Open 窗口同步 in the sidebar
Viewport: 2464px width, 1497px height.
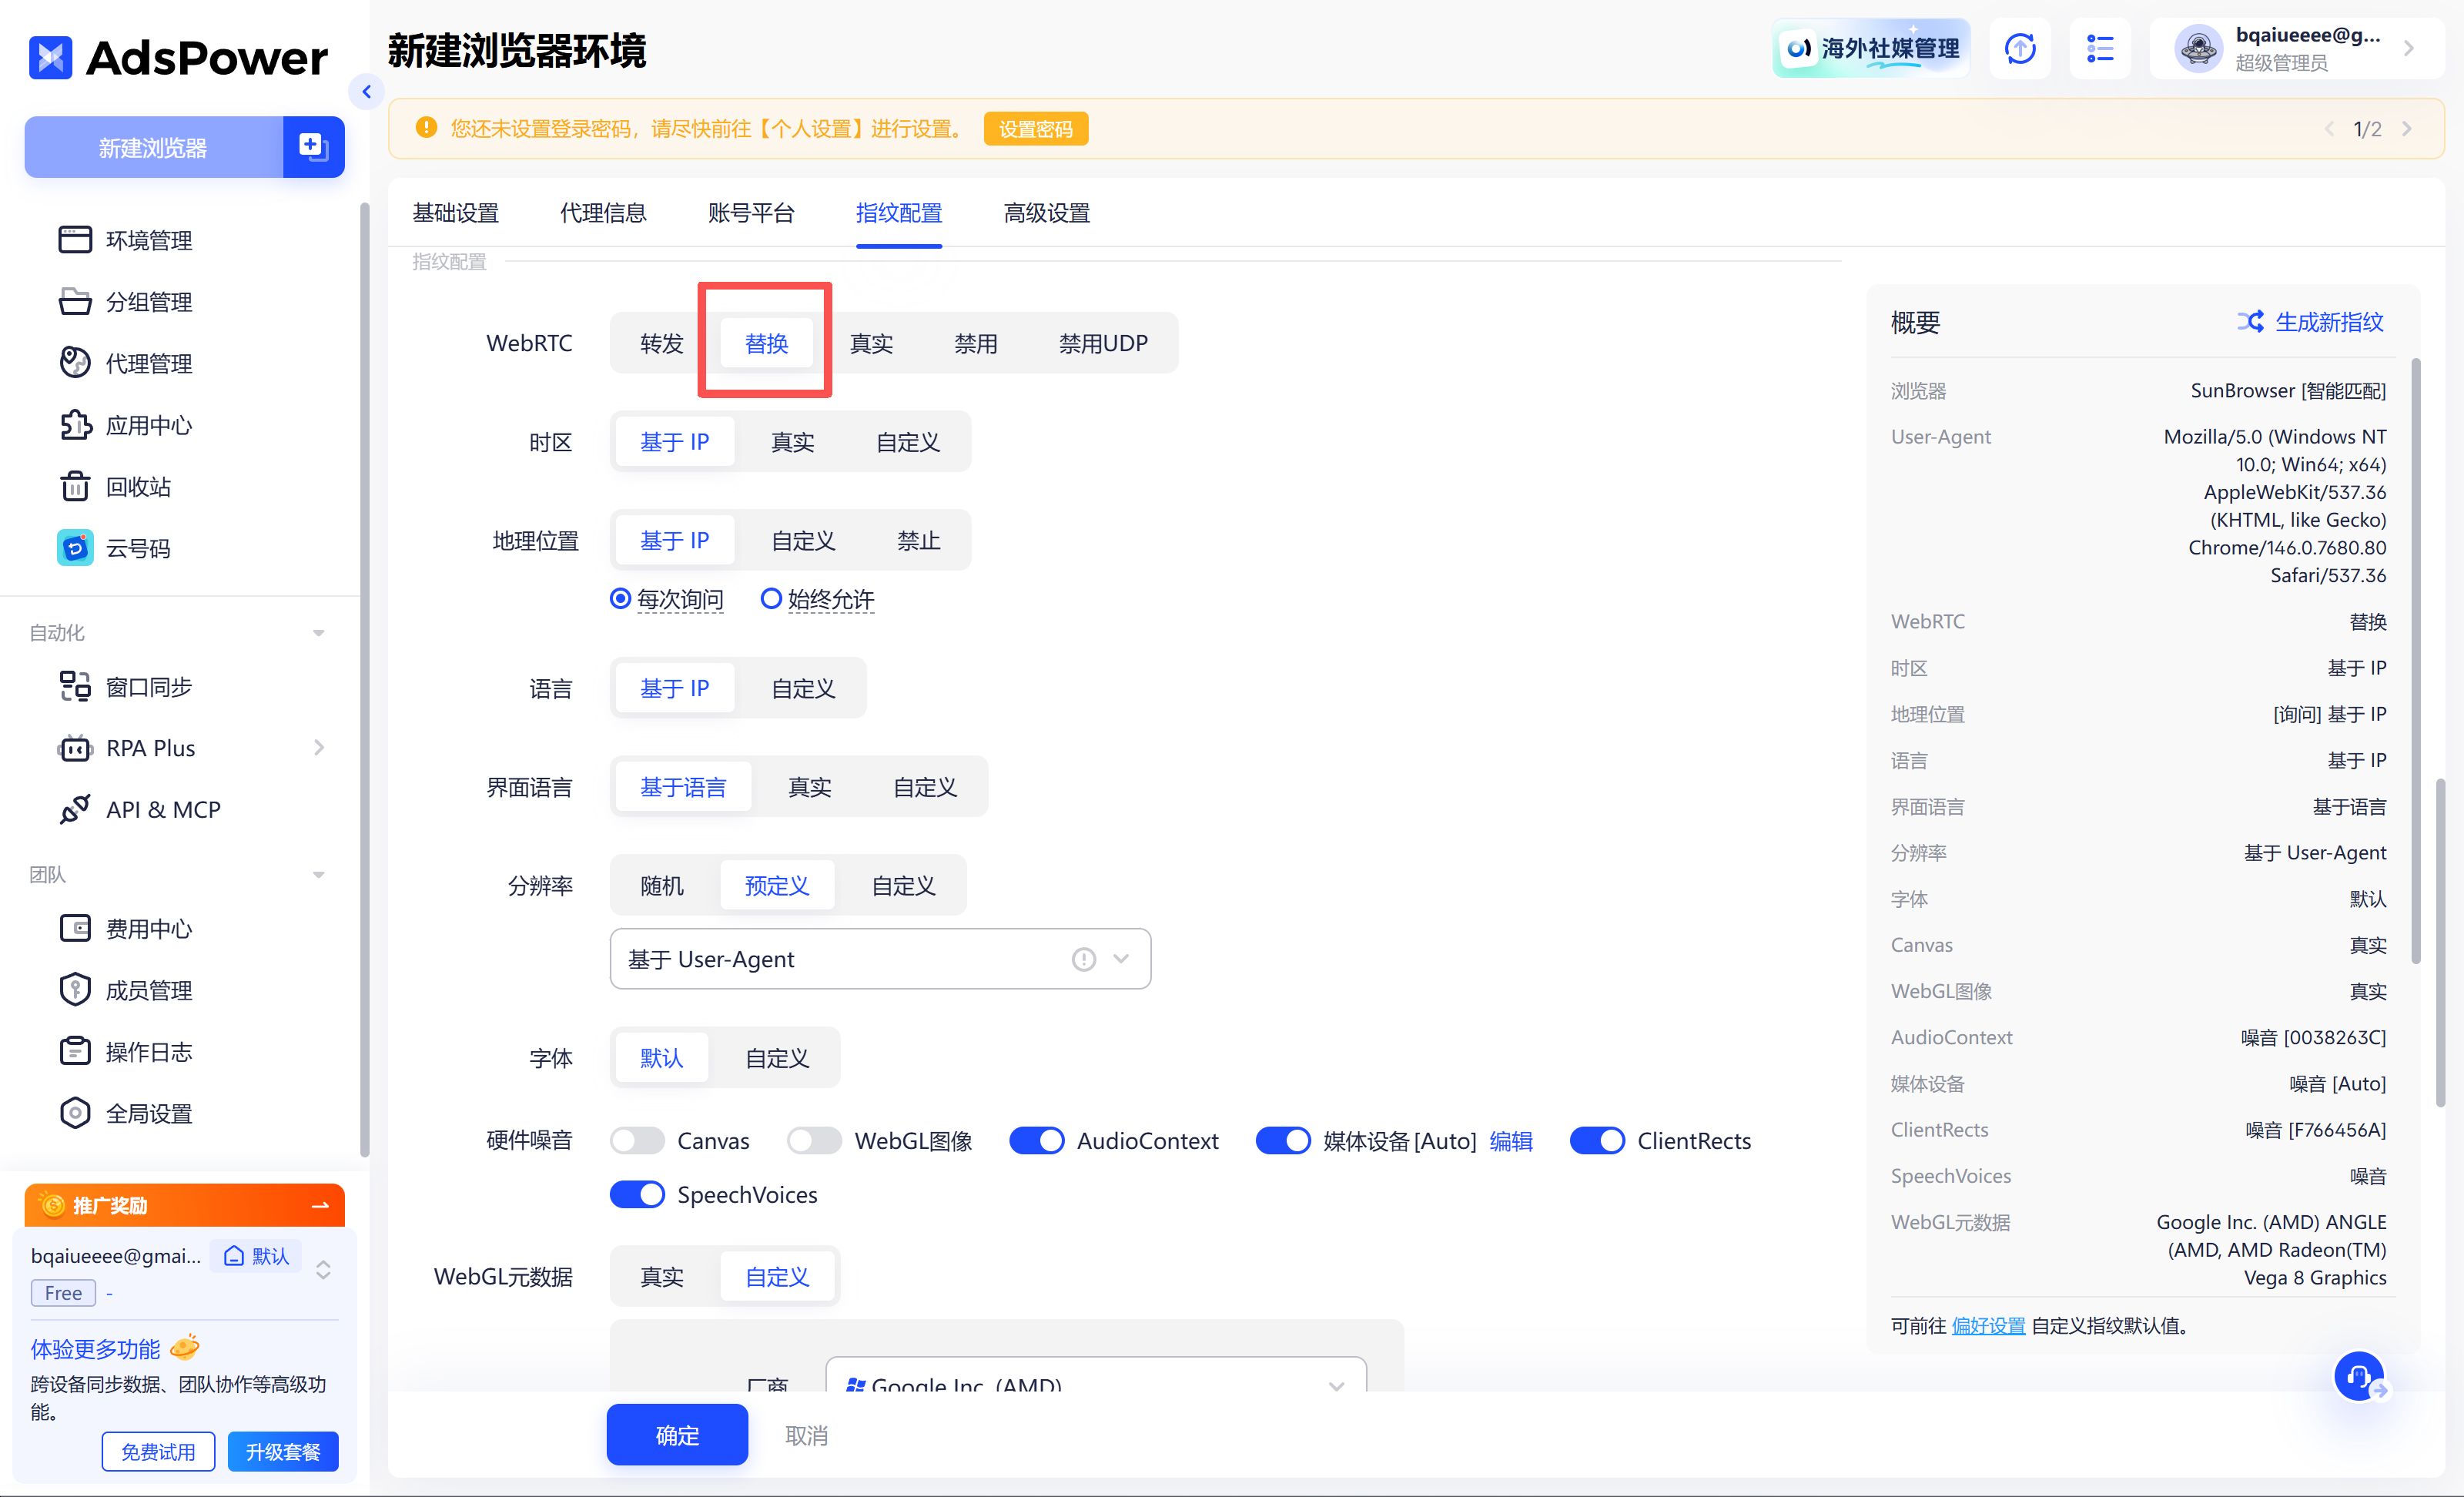(x=148, y=687)
